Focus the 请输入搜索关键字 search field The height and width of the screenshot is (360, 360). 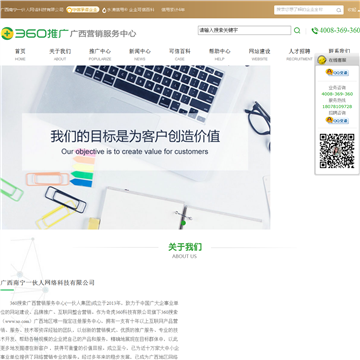coord(244,30)
